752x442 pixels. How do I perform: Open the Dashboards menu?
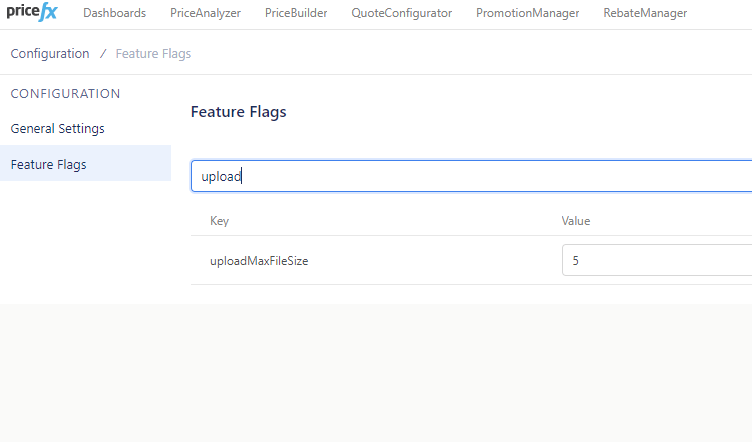[114, 13]
